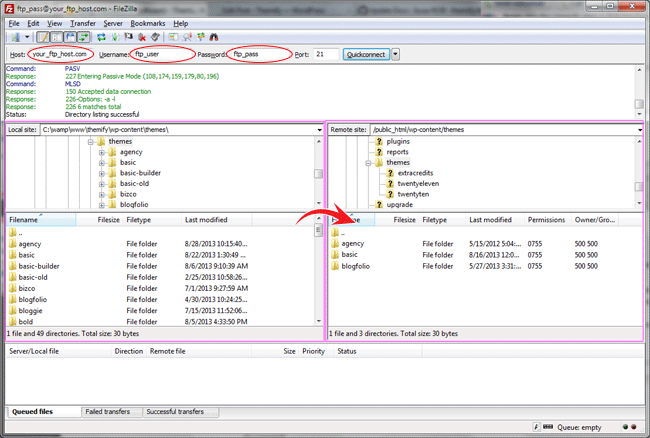The height and width of the screenshot is (438, 650).
Task: Collapse the remote themes tree node
Action: tap(368, 163)
